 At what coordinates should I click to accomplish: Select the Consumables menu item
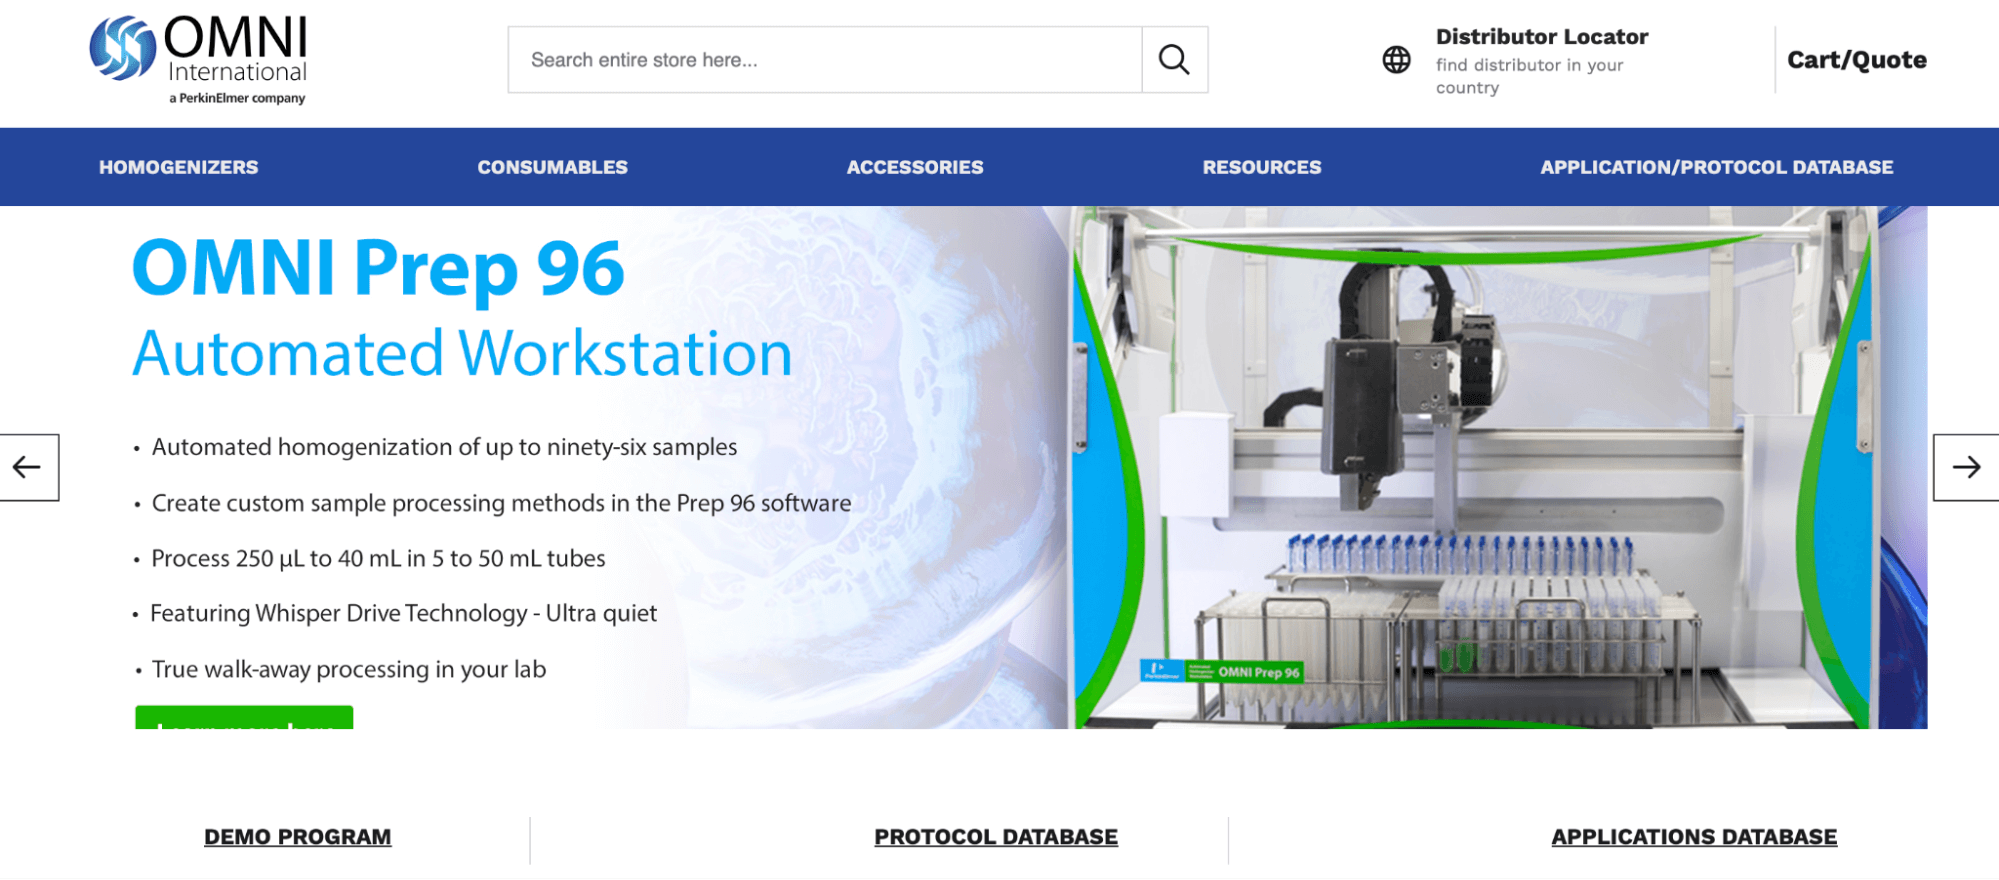coord(552,167)
